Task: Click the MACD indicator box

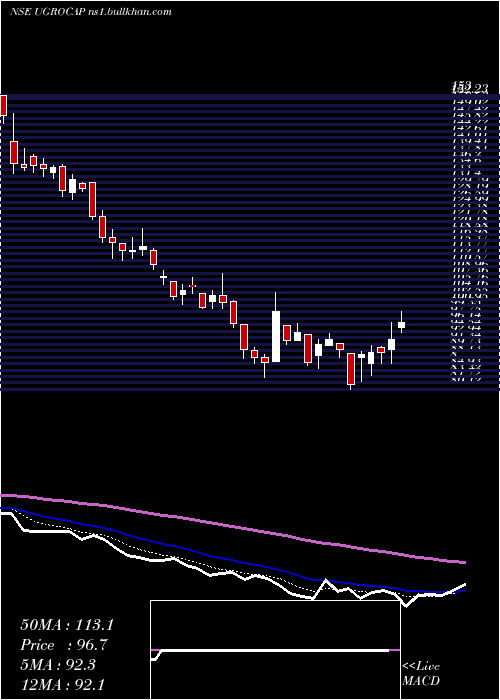Action: click(275, 650)
